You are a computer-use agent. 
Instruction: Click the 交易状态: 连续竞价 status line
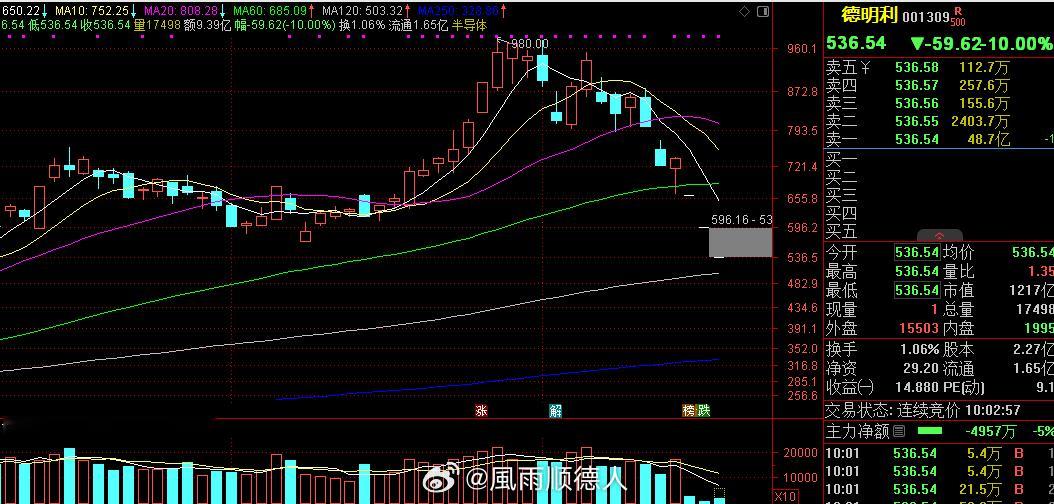pyautogui.click(x=923, y=410)
